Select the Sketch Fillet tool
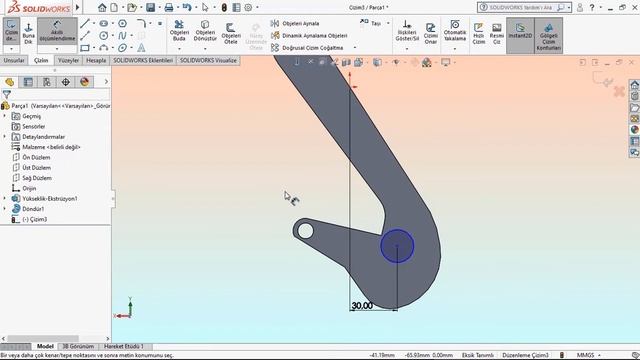Viewport: 640px width, 360px height. coord(141,23)
